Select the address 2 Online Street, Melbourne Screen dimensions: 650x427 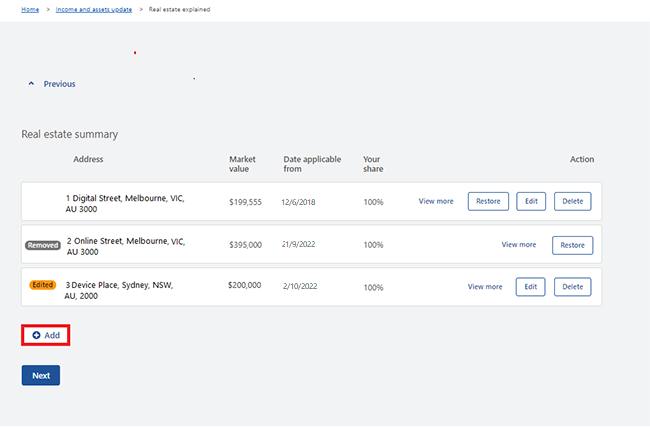pyautogui.click(x=126, y=246)
